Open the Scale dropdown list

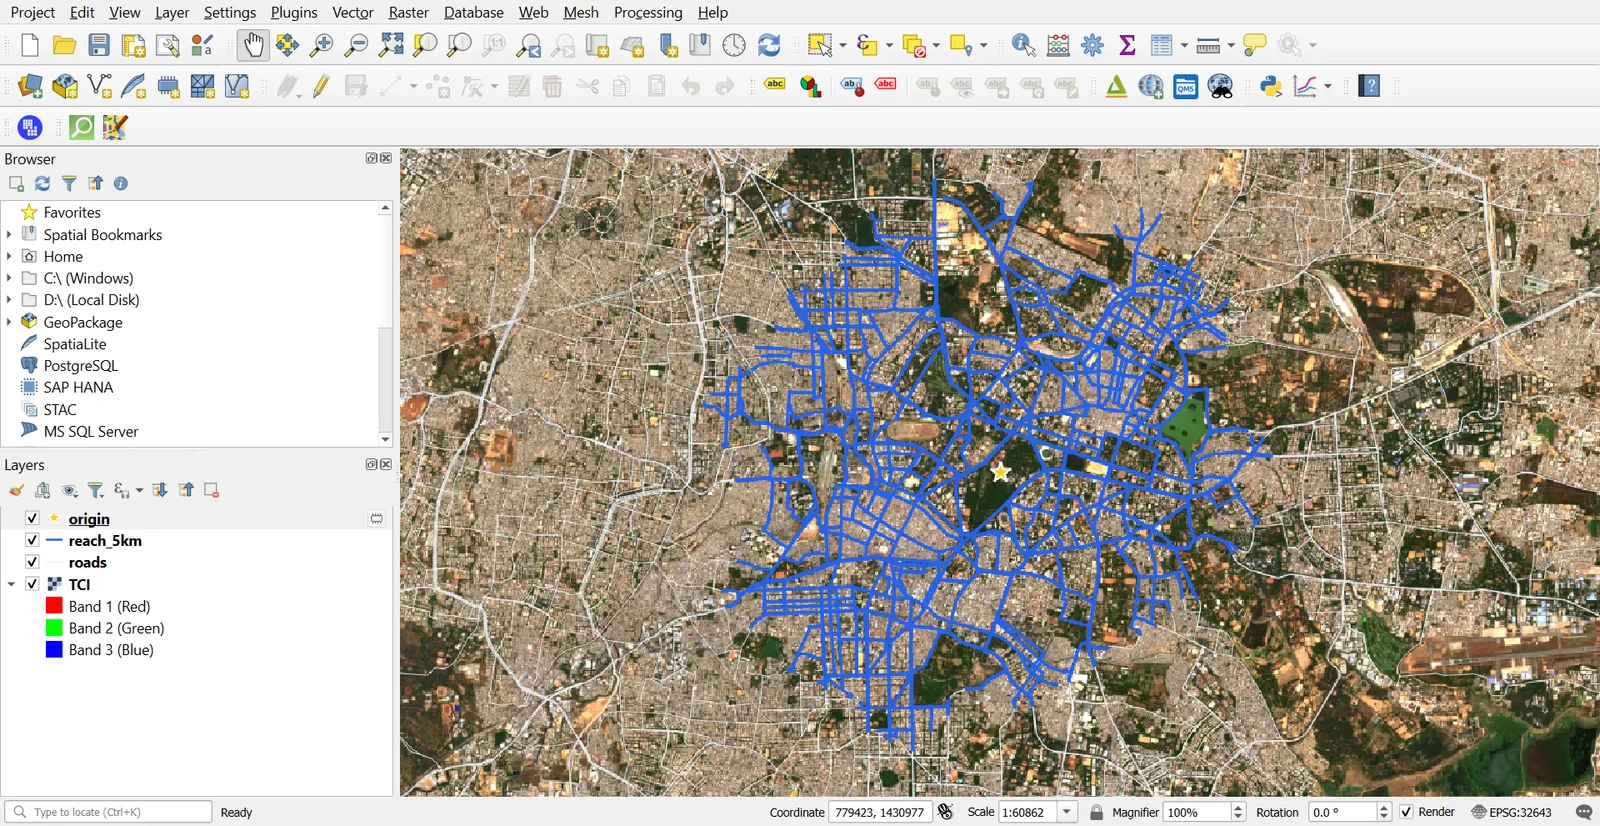coord(1067,812)
